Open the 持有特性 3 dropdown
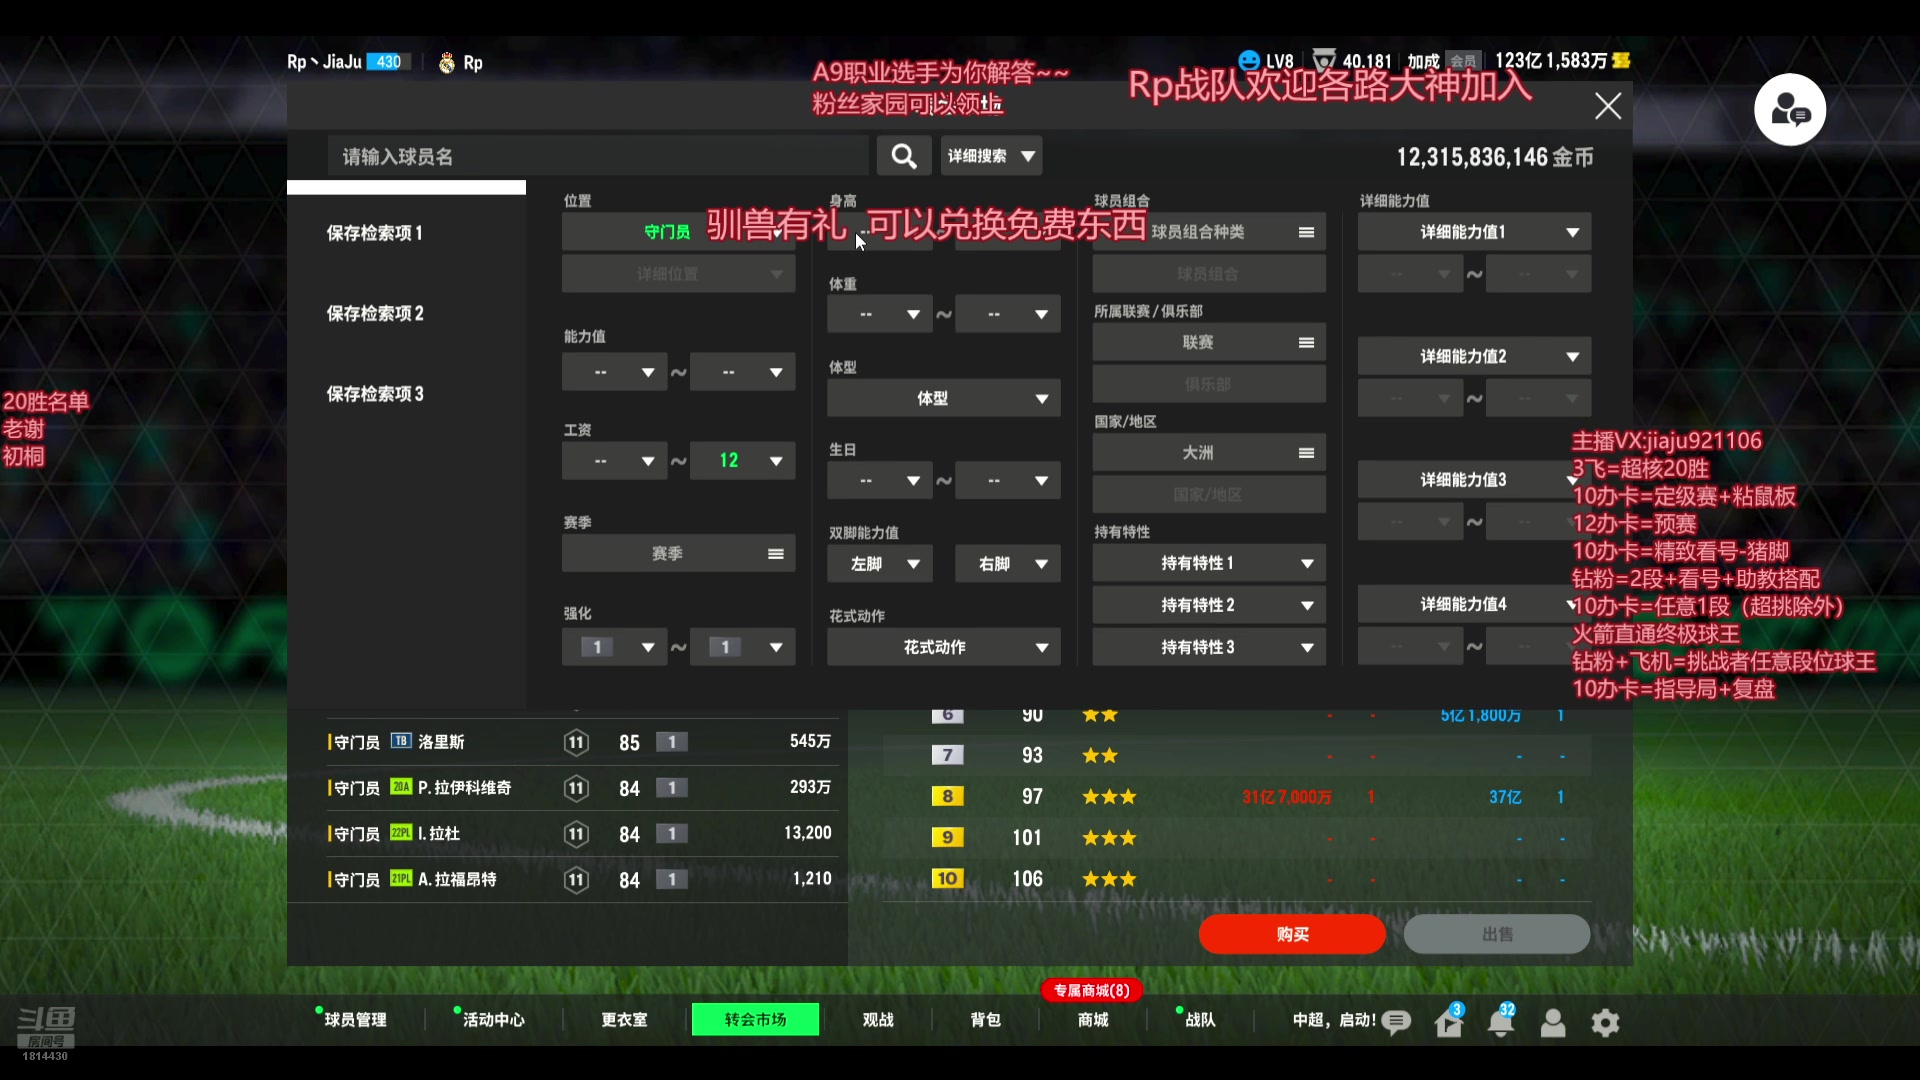1920x1080 pixels. [1209, 647]
